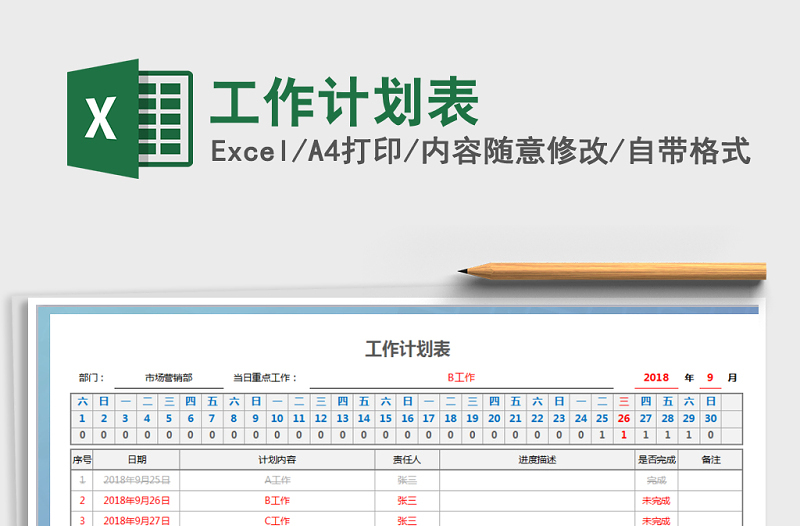The height and width of the screenshot is (526, 800).
Task: Select the 计划内容 column header
Action: point(277,460)
